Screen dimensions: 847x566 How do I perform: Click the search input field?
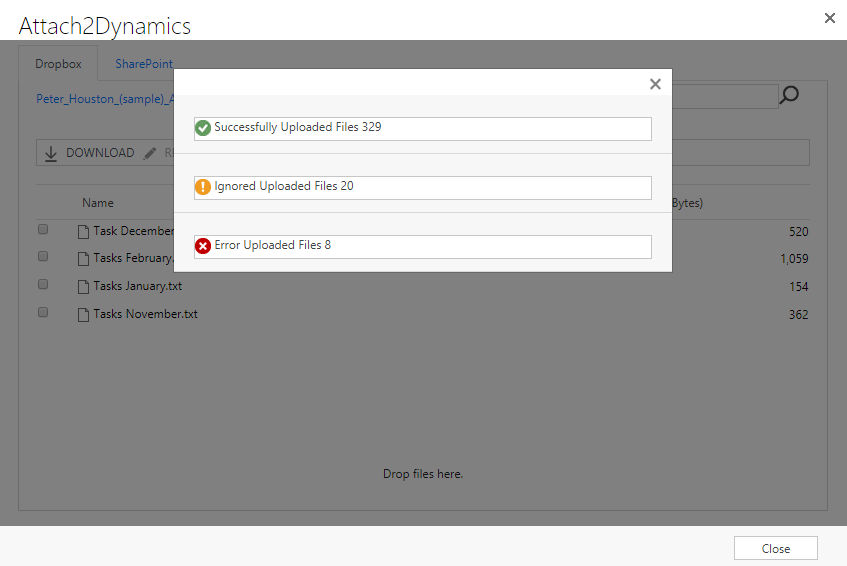pyautogui.click(x=725, y=96)
